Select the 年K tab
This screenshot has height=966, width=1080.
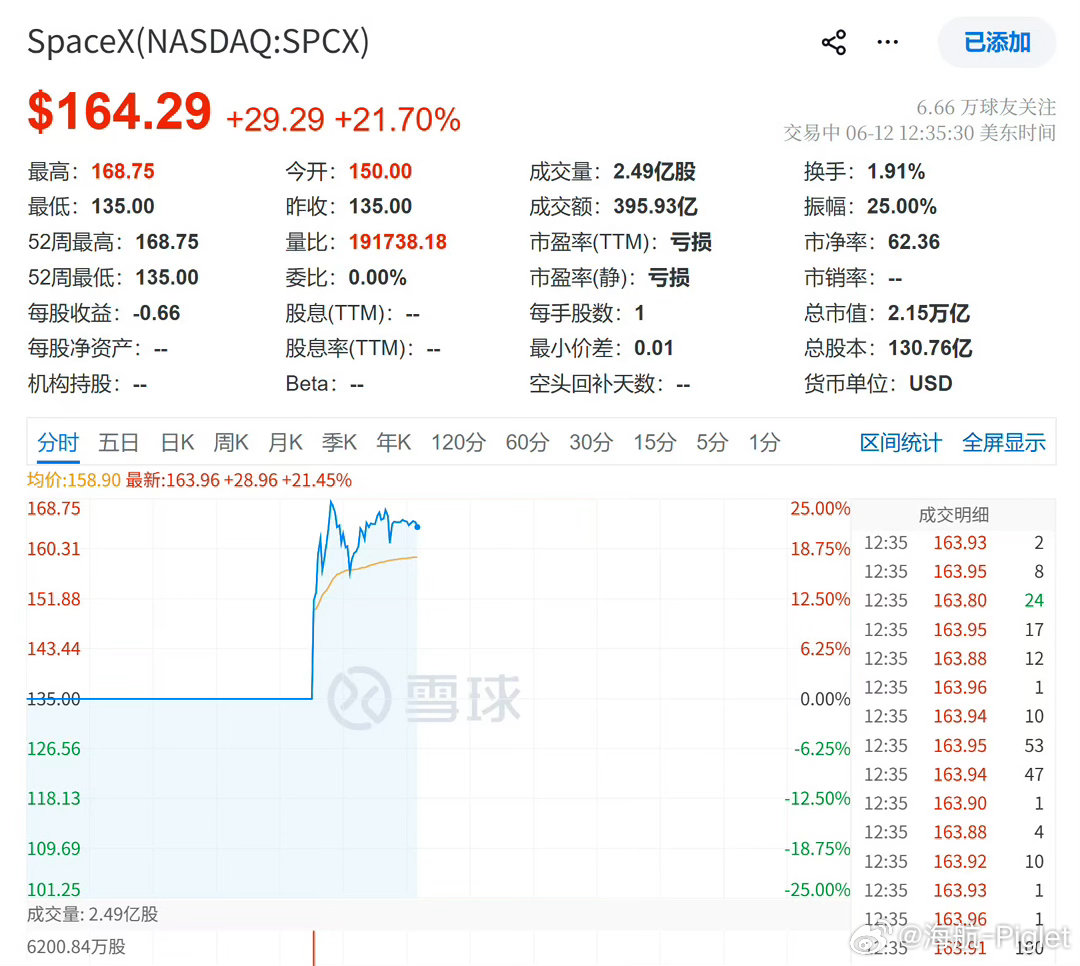click(393, 442)
